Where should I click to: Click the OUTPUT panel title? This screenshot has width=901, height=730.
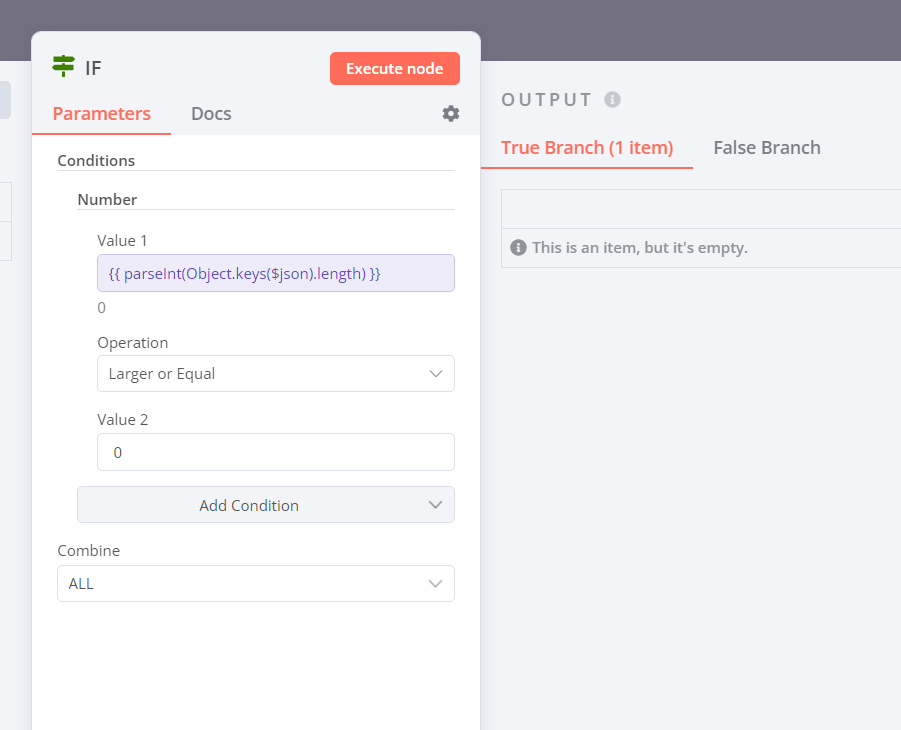pos(547,100)
